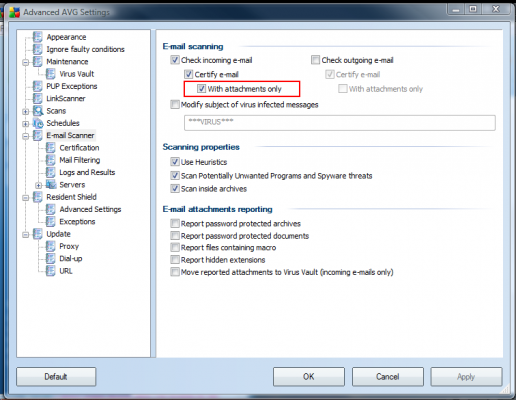Close the Advanced AVG Settings window
Image resolution: width=516 pixels, height=400 pixels.
[496, 9]
